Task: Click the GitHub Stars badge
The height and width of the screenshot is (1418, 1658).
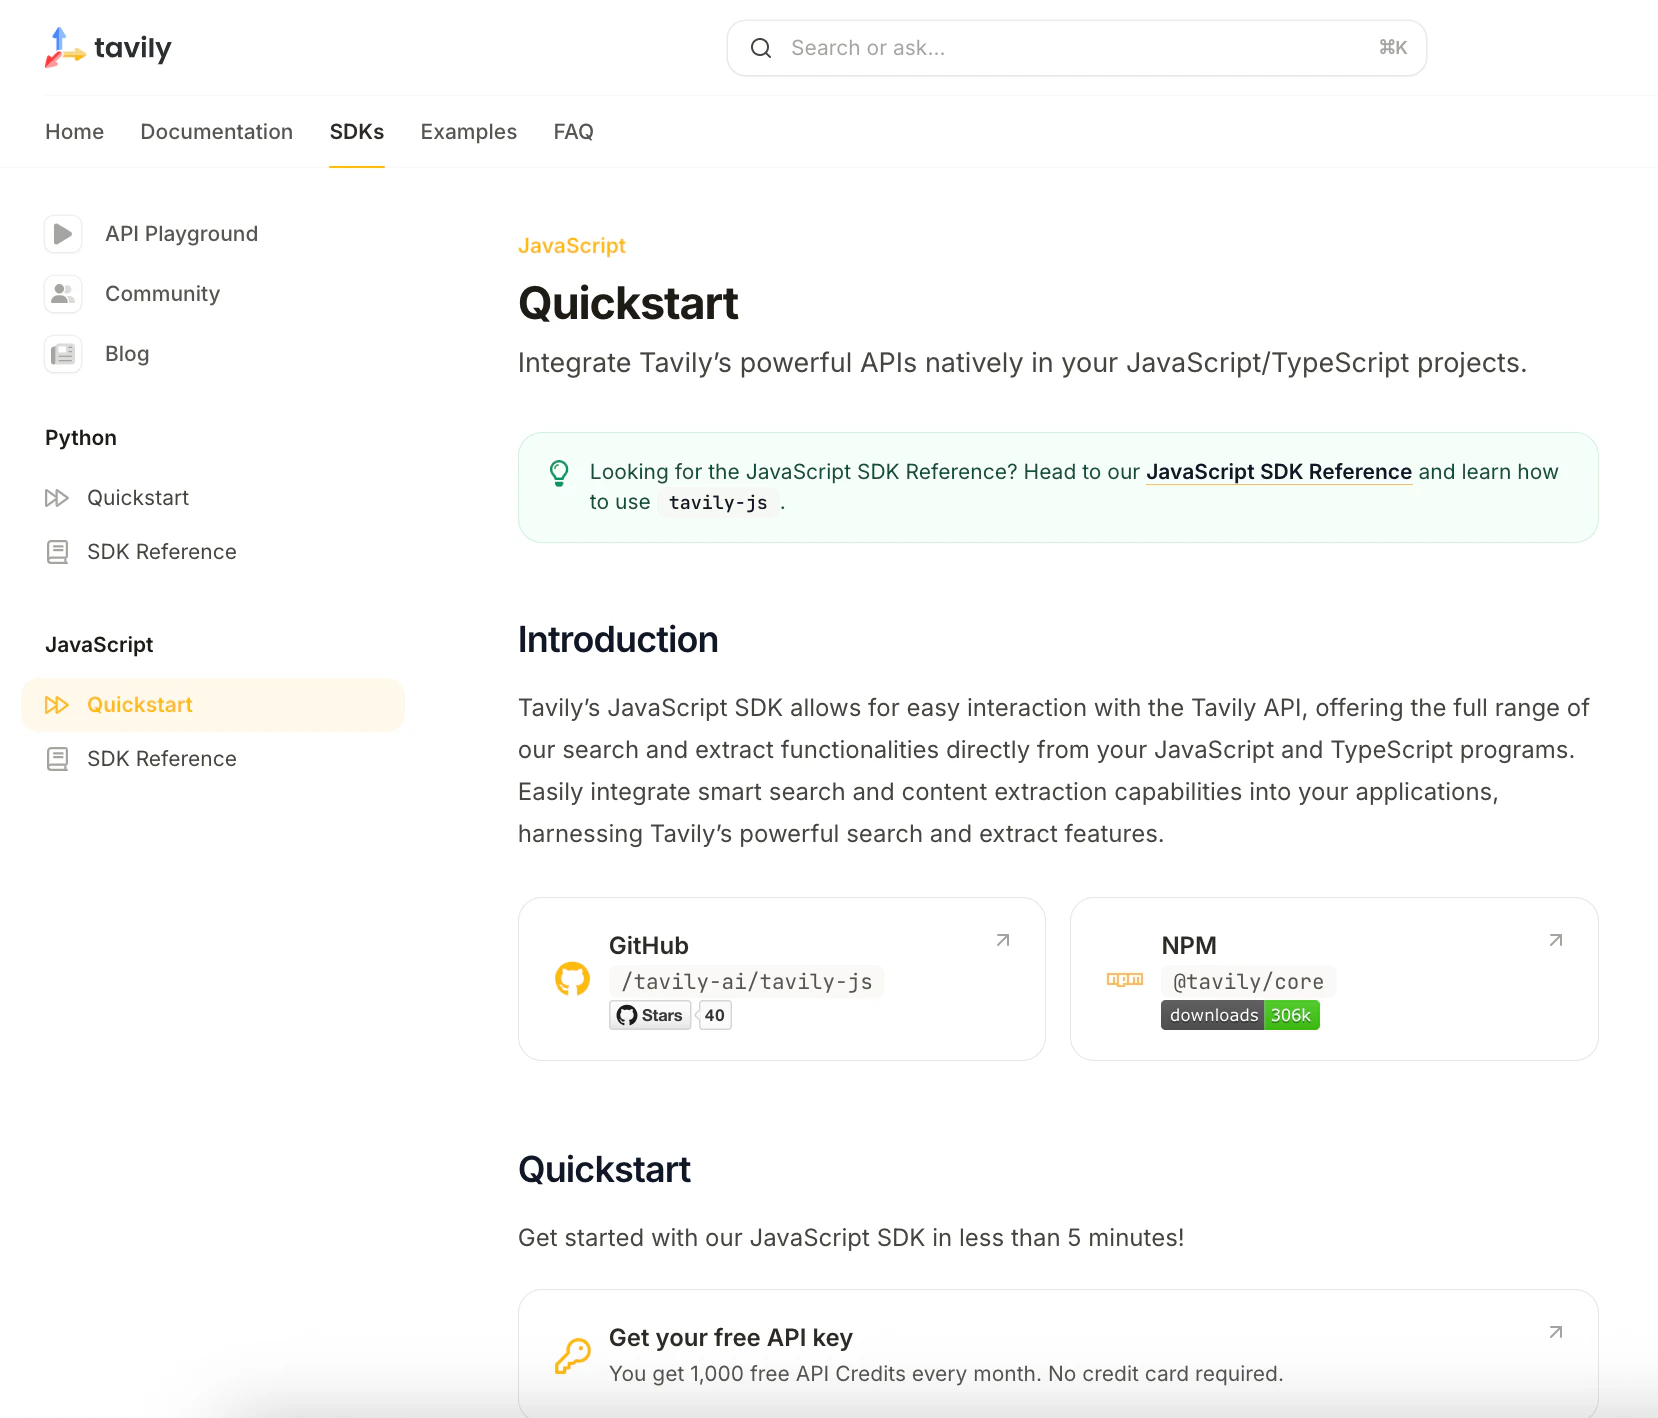Action: pyautogui.click(x=650, y=1015)
